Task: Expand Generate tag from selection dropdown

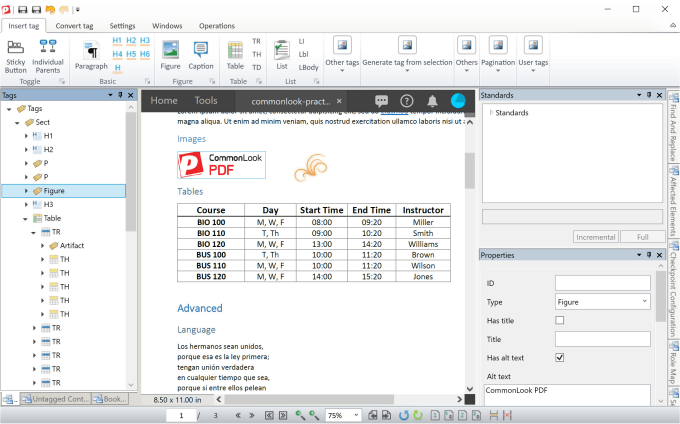Action: pyautogui.click(x=407, y=54)
